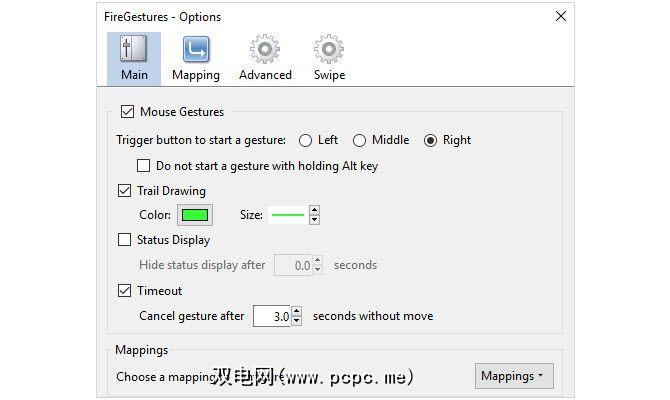
Task: Toggle the Timeout checkbox
Action: click(x=124, y=291)
